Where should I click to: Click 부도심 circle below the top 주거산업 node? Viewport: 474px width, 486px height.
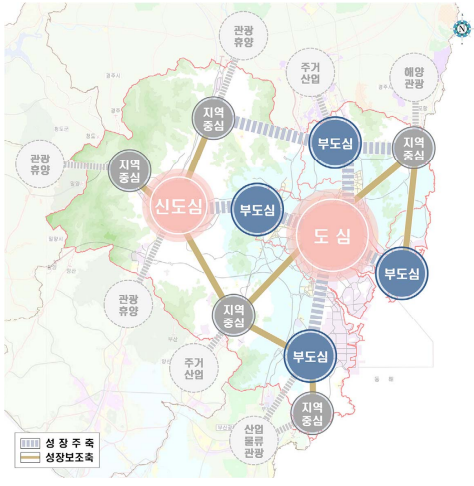335,143
